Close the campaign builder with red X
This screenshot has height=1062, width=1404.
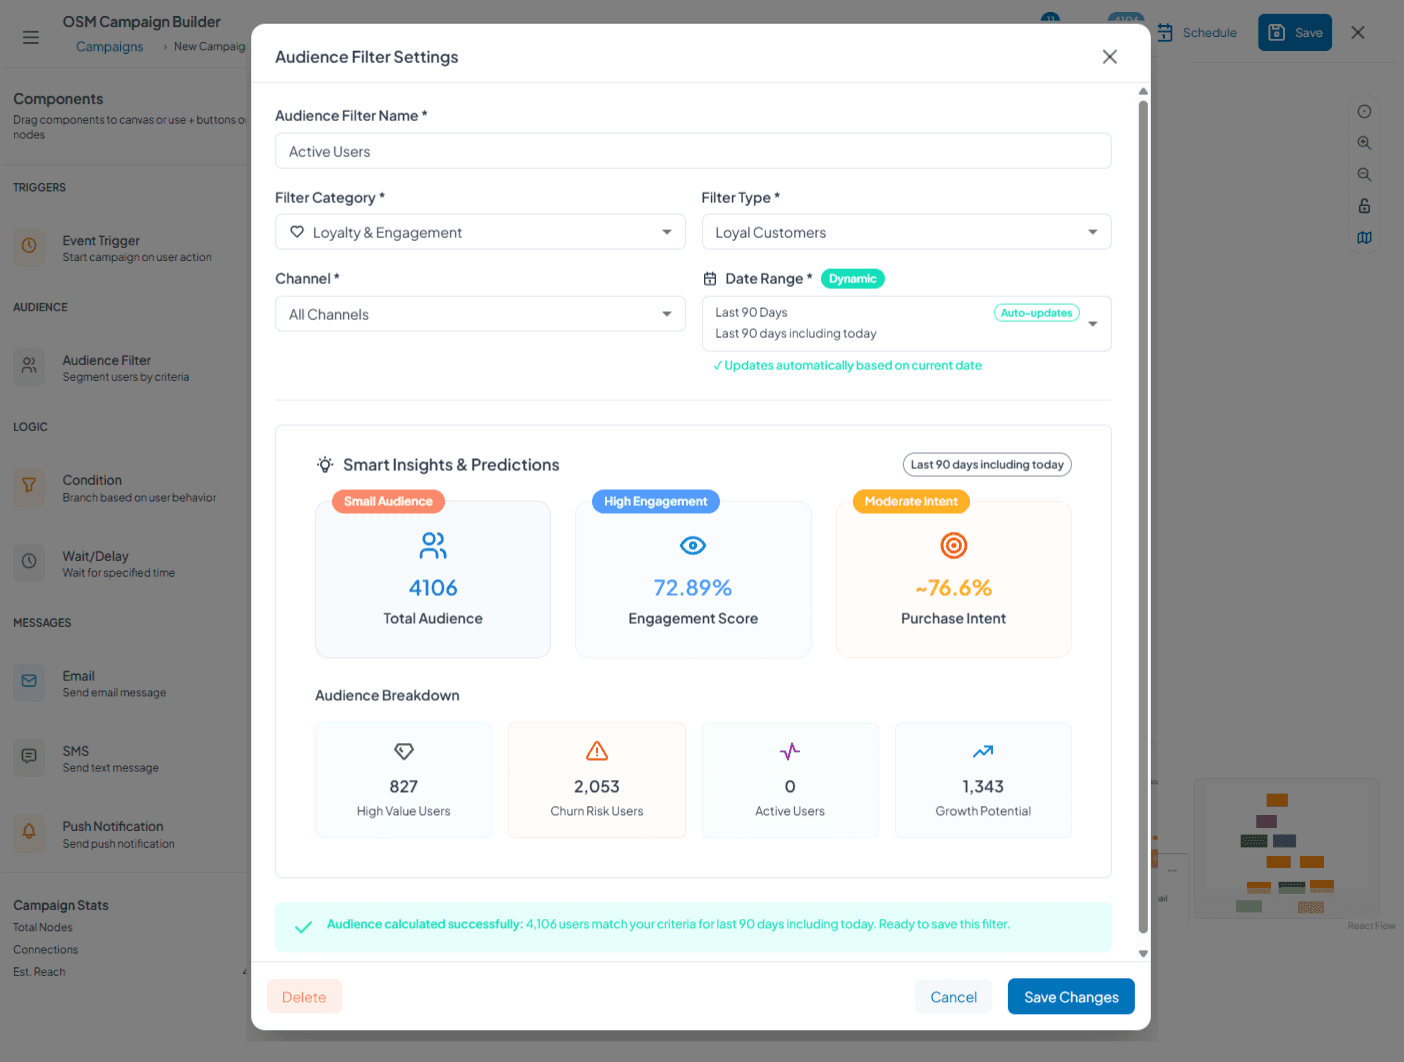[x=1358, y=33]
